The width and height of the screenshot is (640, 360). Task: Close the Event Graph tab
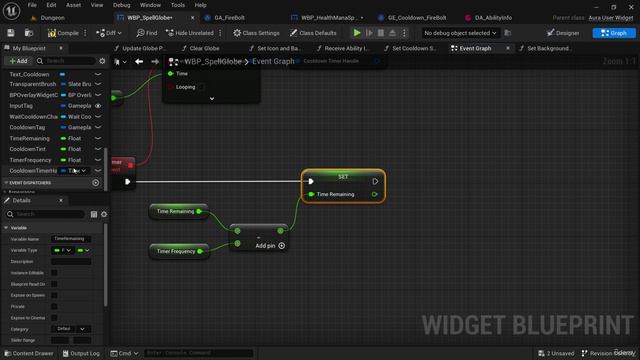point(508,48)
